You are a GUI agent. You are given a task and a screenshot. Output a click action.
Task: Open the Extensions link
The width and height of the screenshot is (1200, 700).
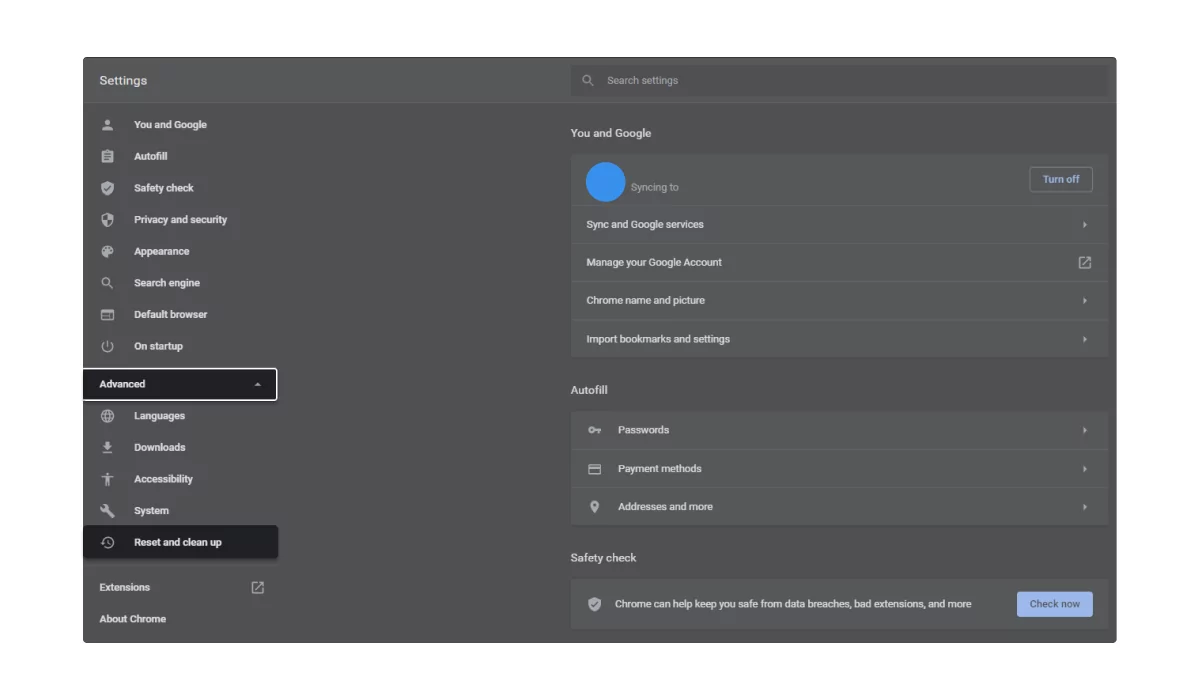coord(124,588)
